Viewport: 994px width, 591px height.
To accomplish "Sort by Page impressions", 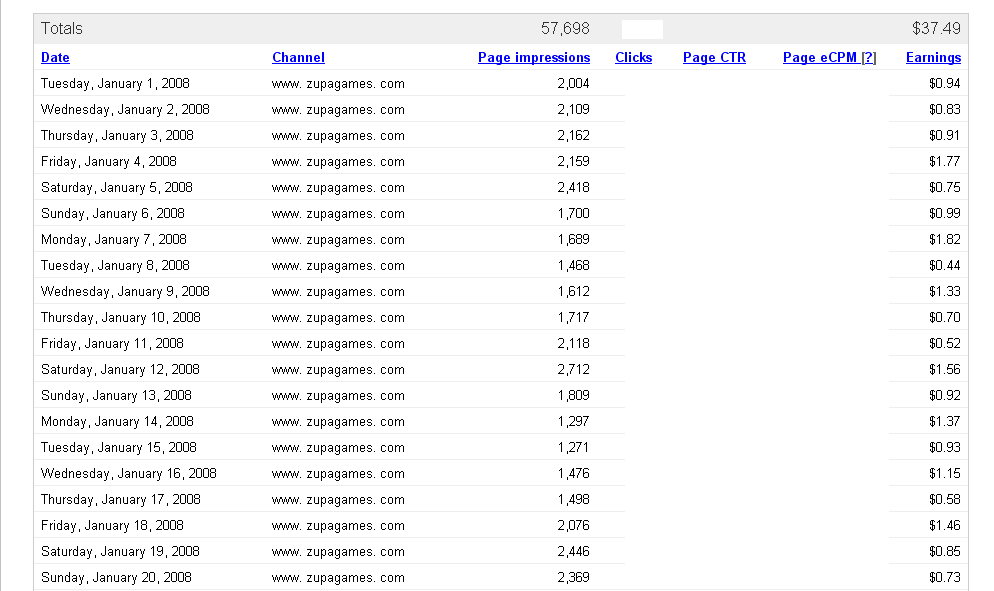I will pyautogui.click(x=533, y=57).
